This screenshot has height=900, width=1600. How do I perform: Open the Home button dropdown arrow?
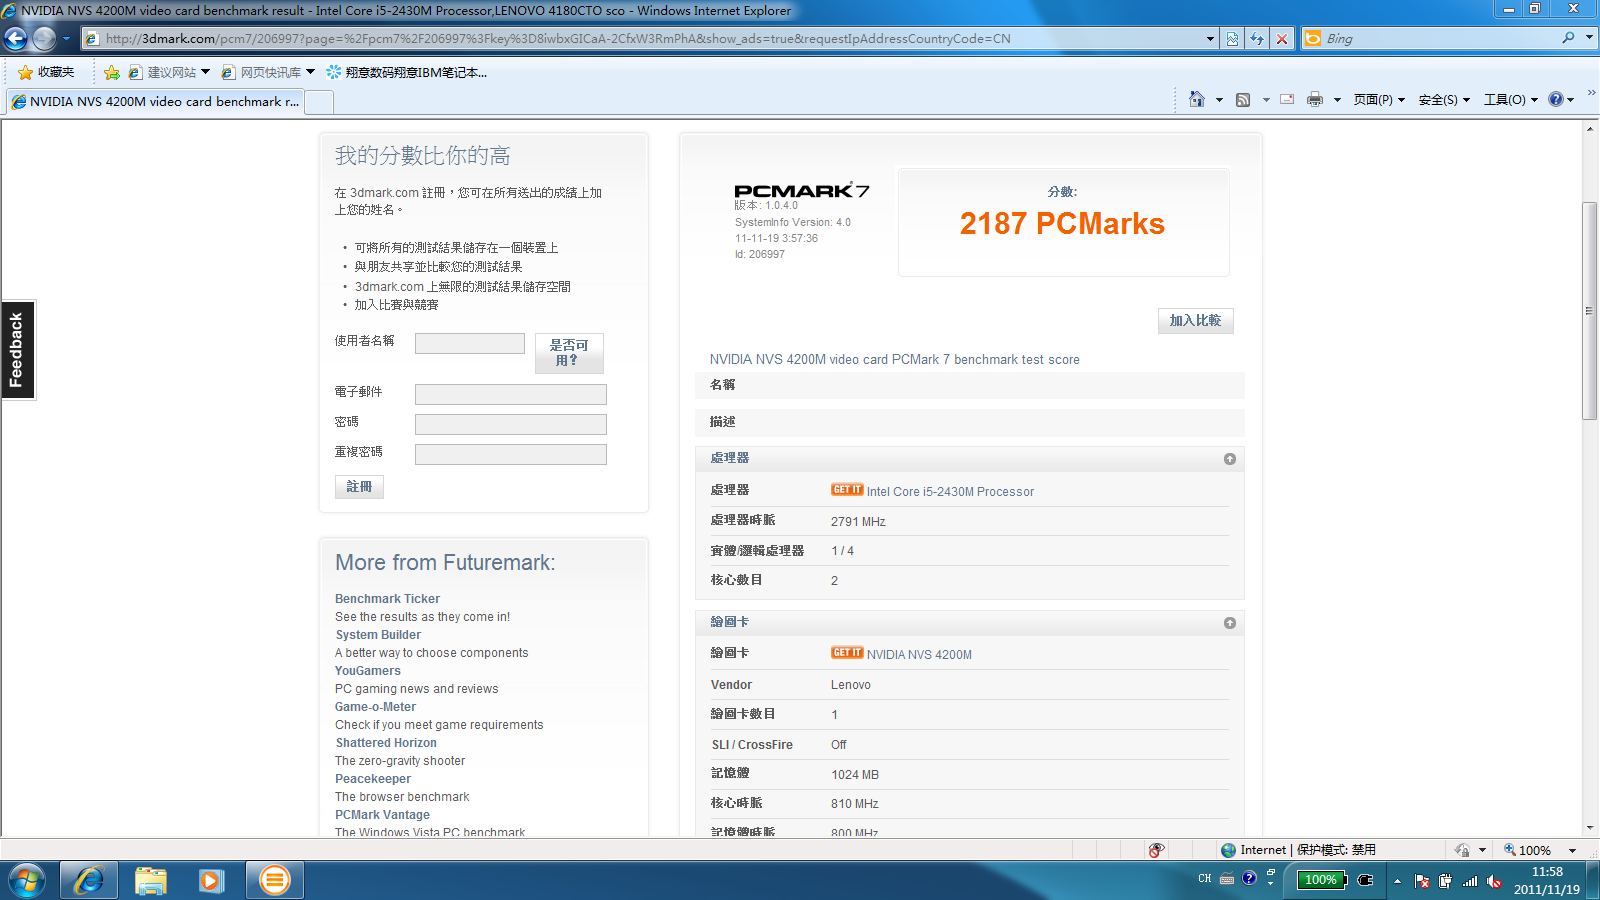click(1219, 100)
